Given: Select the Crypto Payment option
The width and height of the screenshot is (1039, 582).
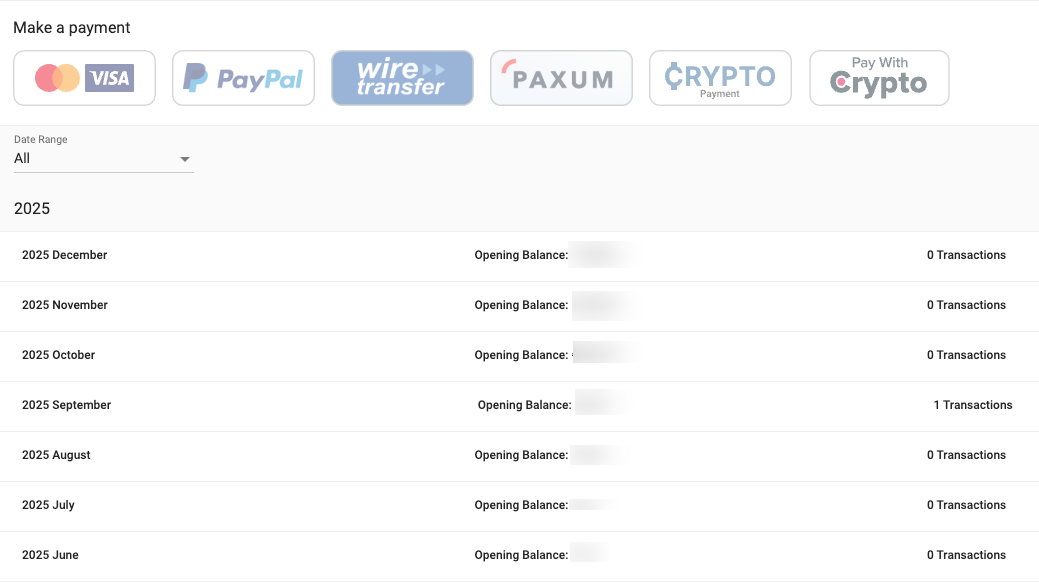Looking at the screenshot, I should (720, 77).
